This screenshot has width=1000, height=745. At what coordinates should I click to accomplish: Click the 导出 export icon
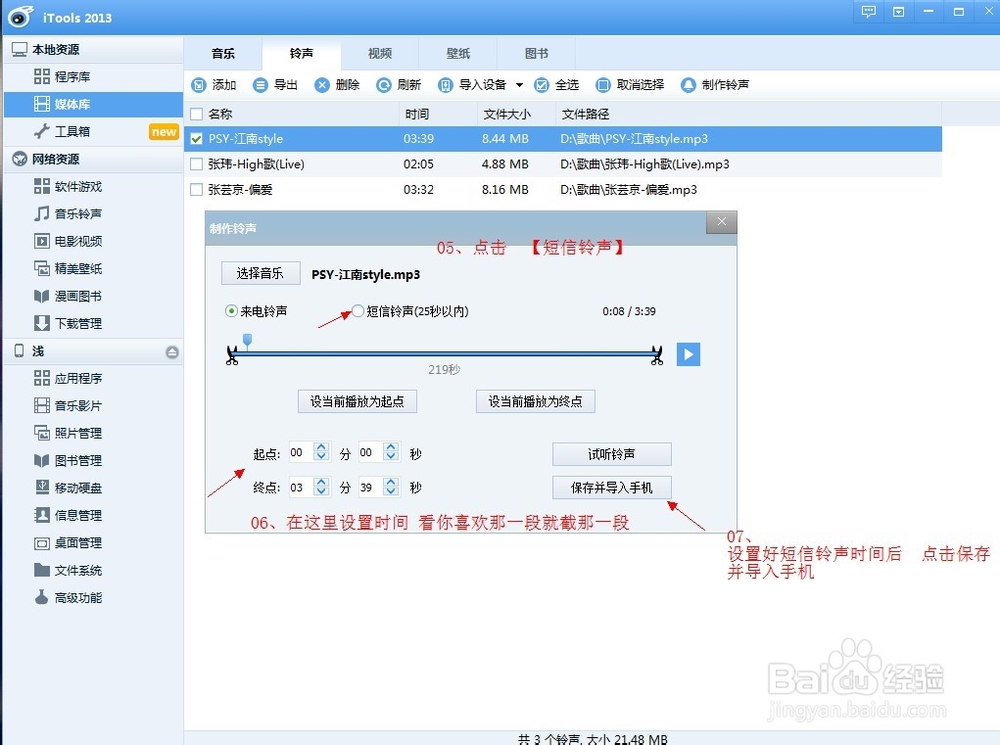(x=260, y=84)
